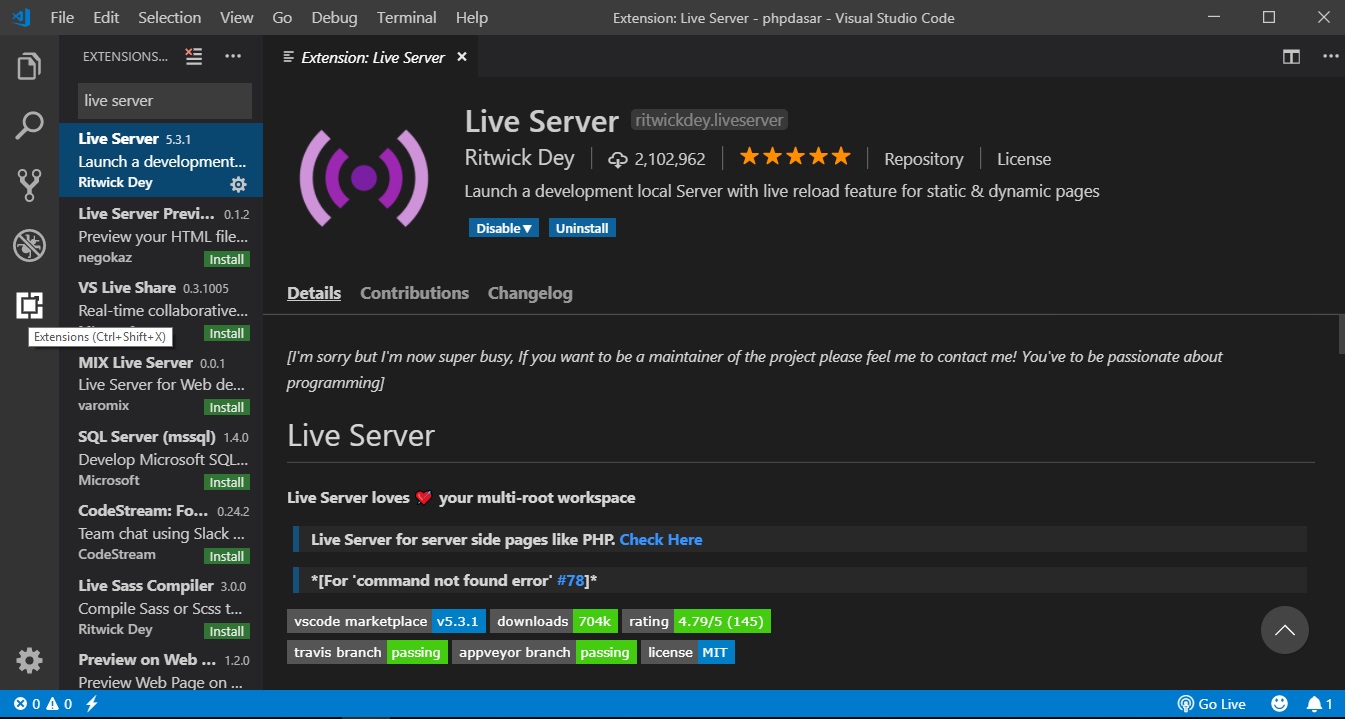Click the purple Live Server extension logo

(364, 177)
